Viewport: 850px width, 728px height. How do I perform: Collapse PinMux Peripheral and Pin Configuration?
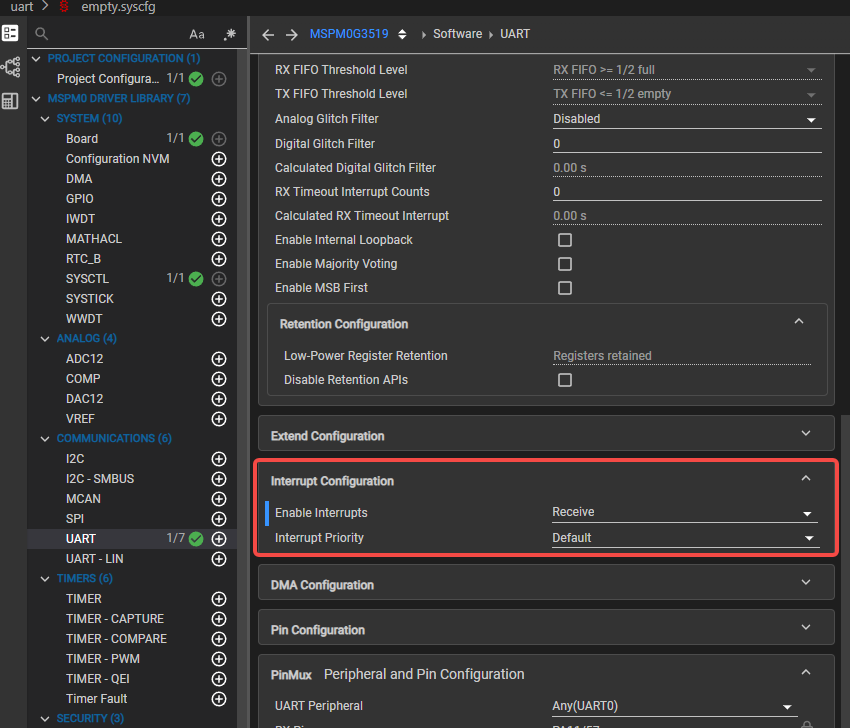click(806, 672)
